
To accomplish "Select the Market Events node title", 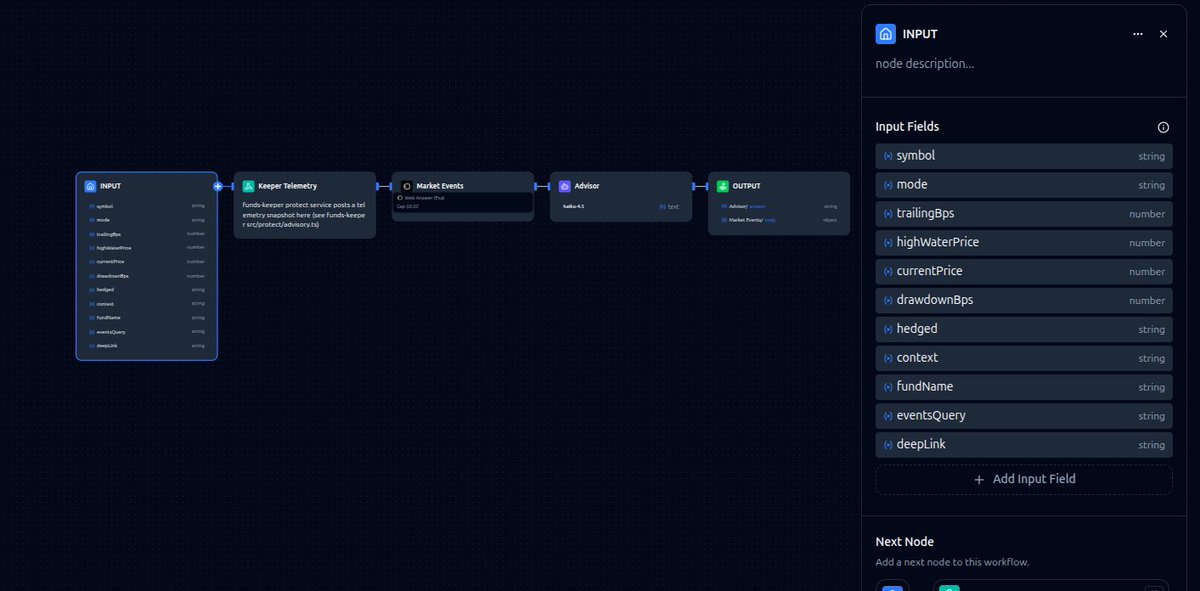I will (440, 186).
